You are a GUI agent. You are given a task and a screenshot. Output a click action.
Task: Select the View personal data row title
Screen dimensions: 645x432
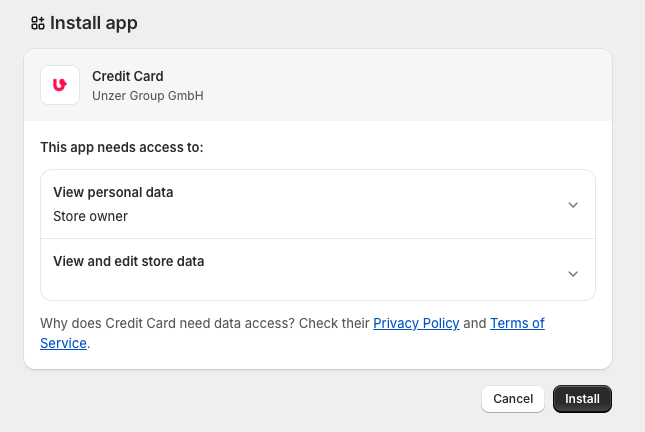coord(113,192)
